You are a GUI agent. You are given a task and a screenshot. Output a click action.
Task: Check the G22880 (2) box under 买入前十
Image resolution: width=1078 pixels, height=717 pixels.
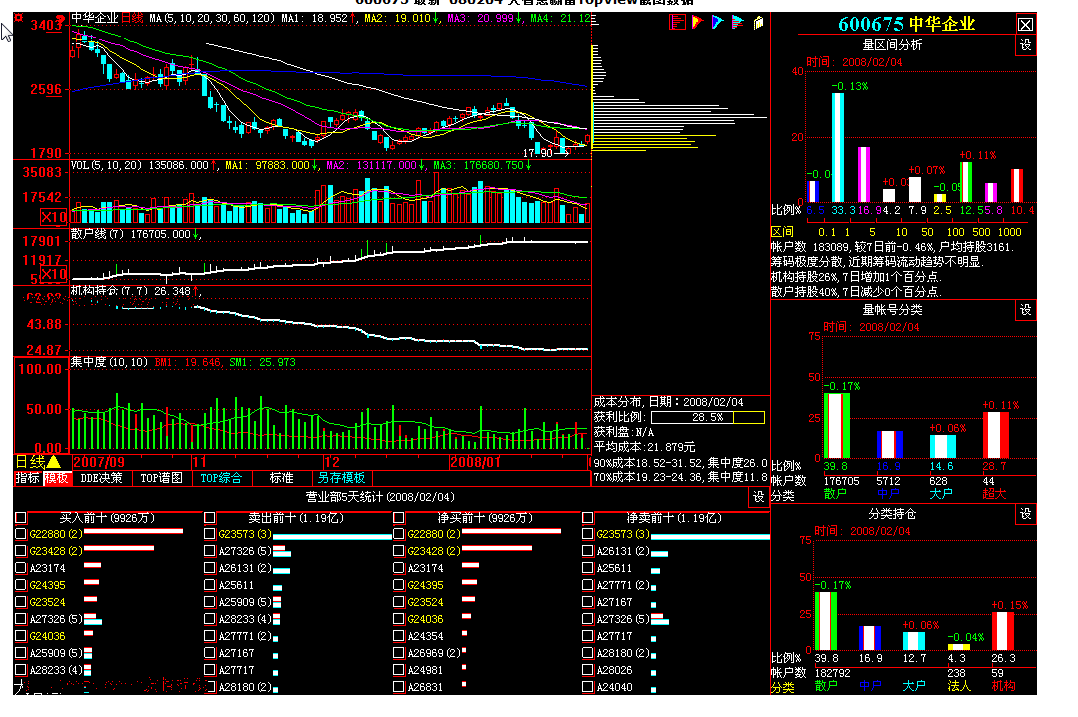(21, 534)
